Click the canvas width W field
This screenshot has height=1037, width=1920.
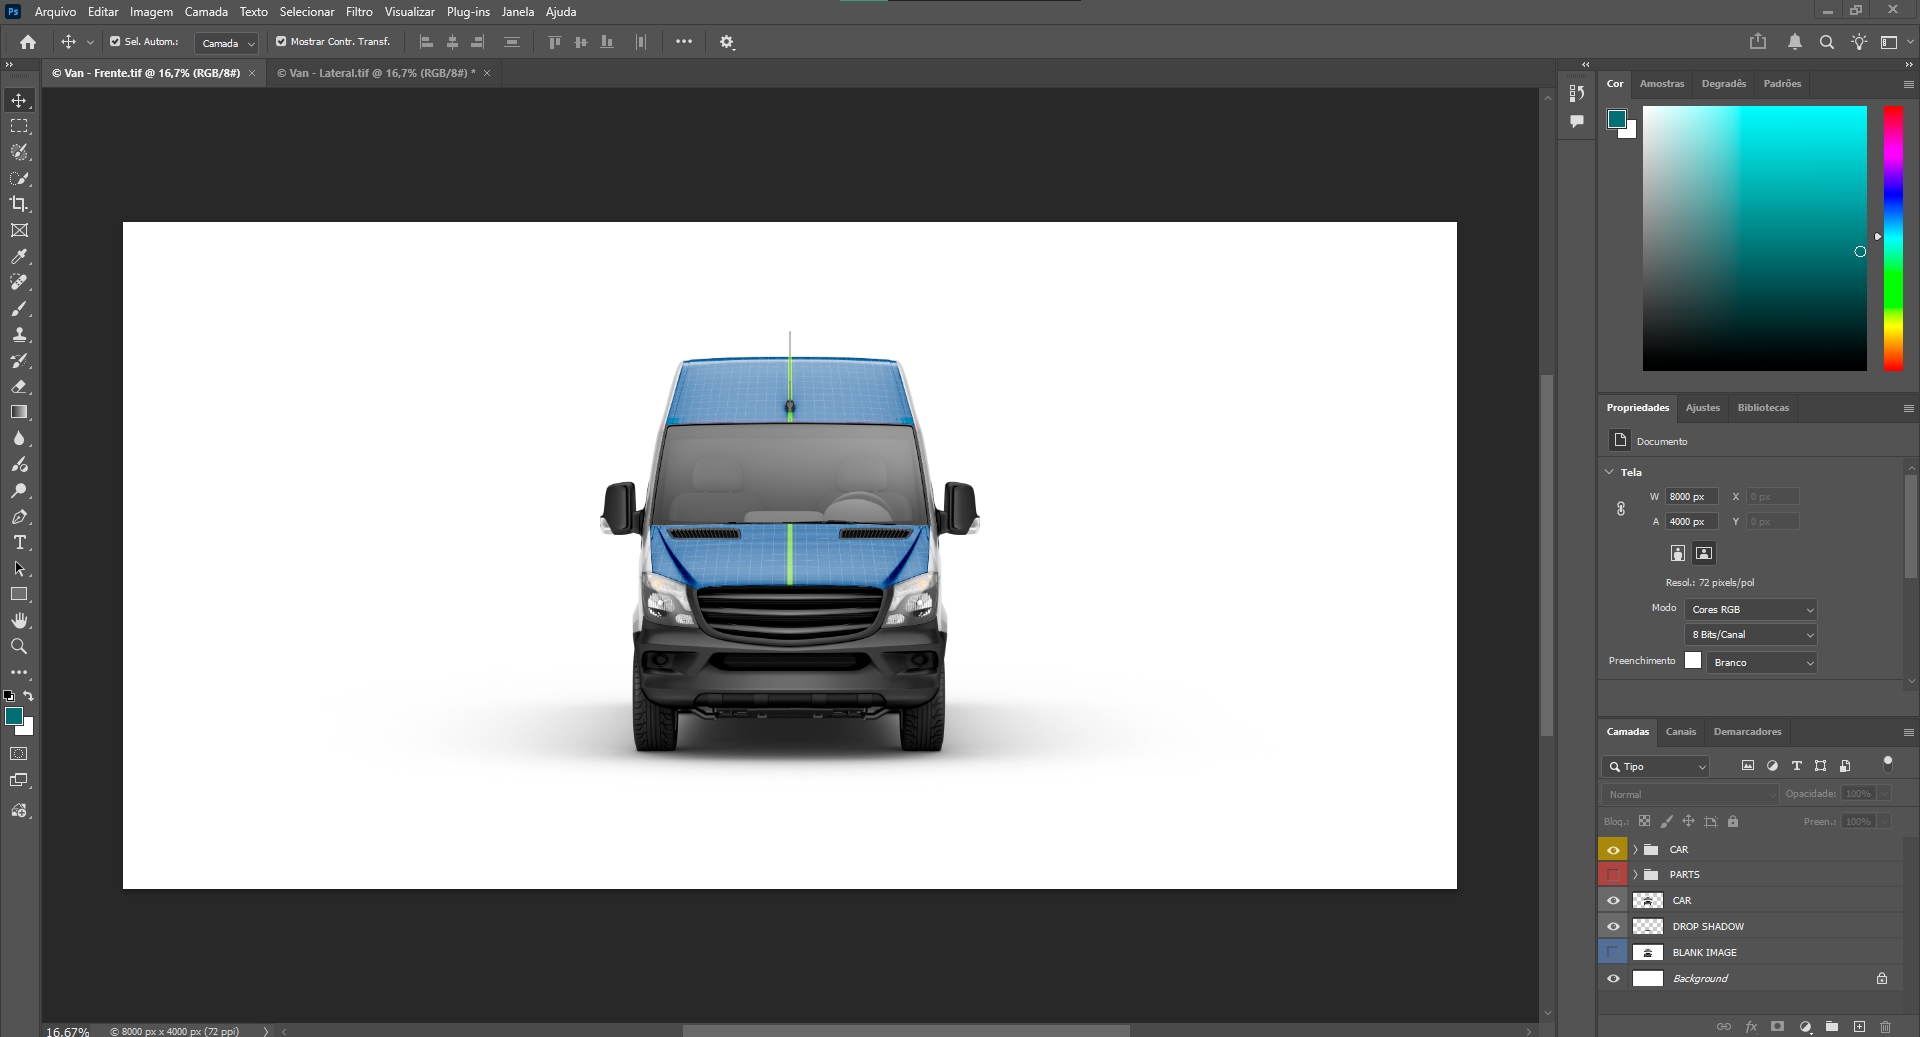pos(1690,496)
